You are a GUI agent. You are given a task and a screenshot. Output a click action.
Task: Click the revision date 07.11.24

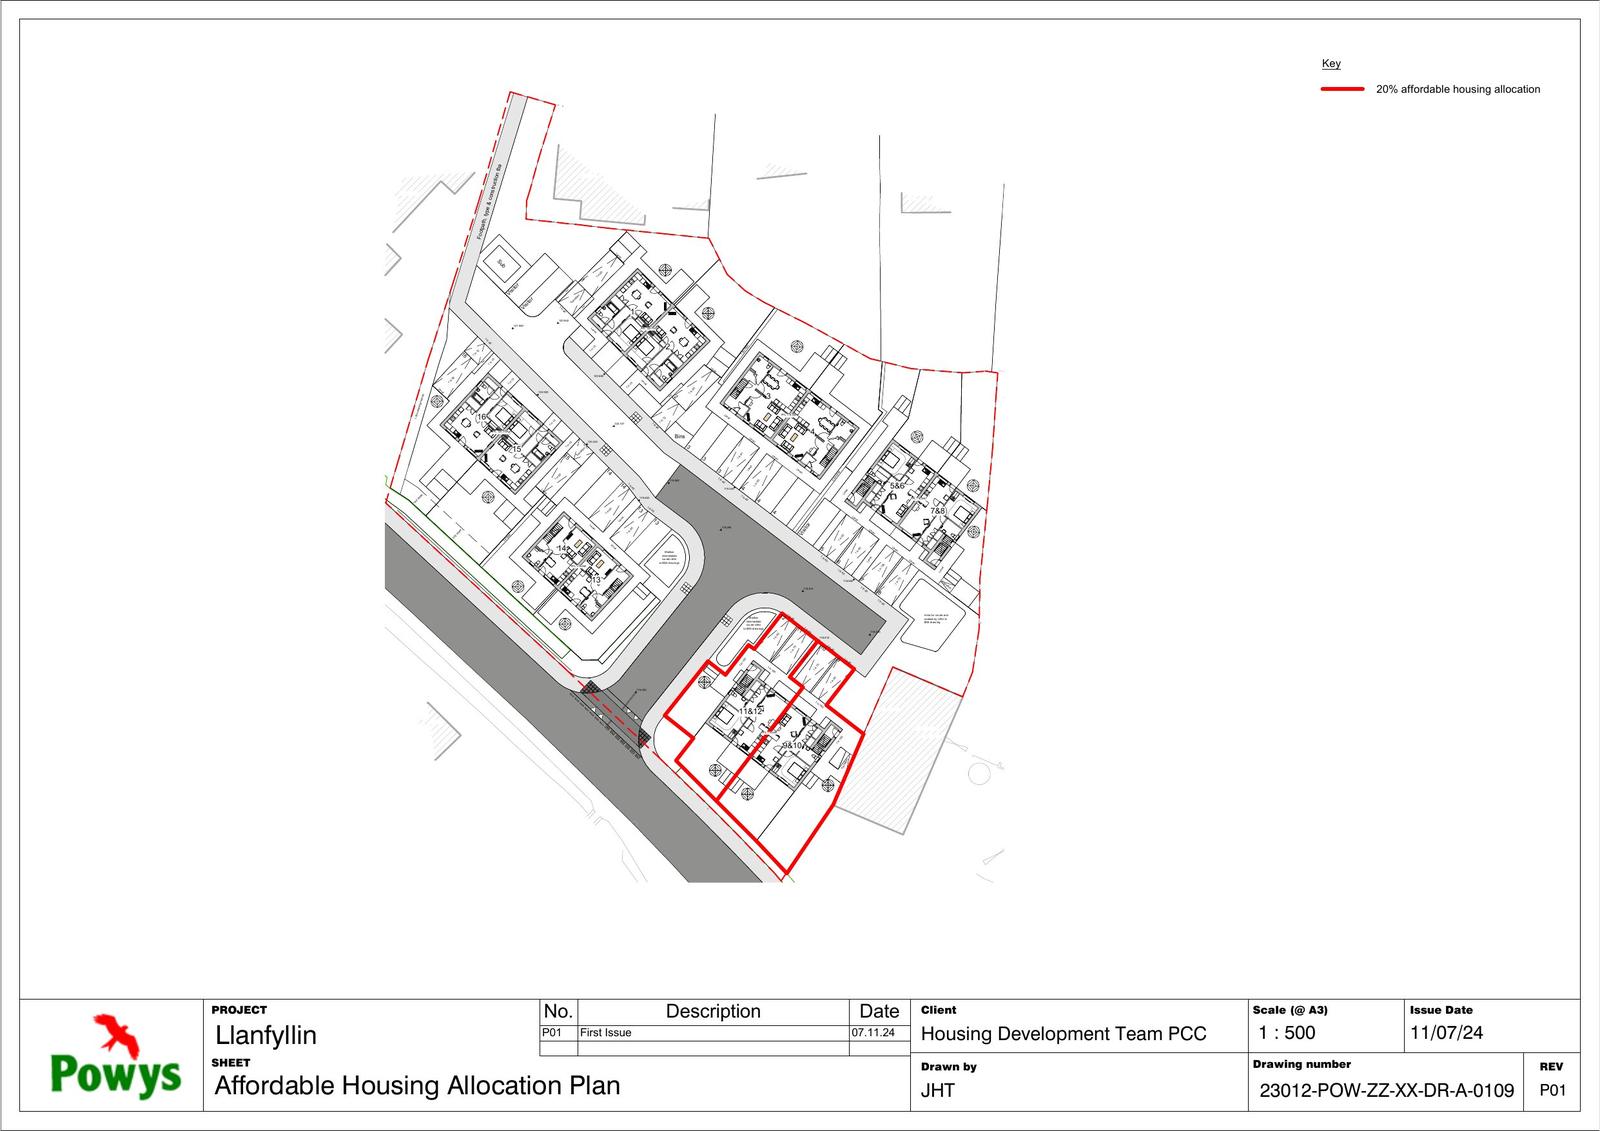[x=873, y=1033]
